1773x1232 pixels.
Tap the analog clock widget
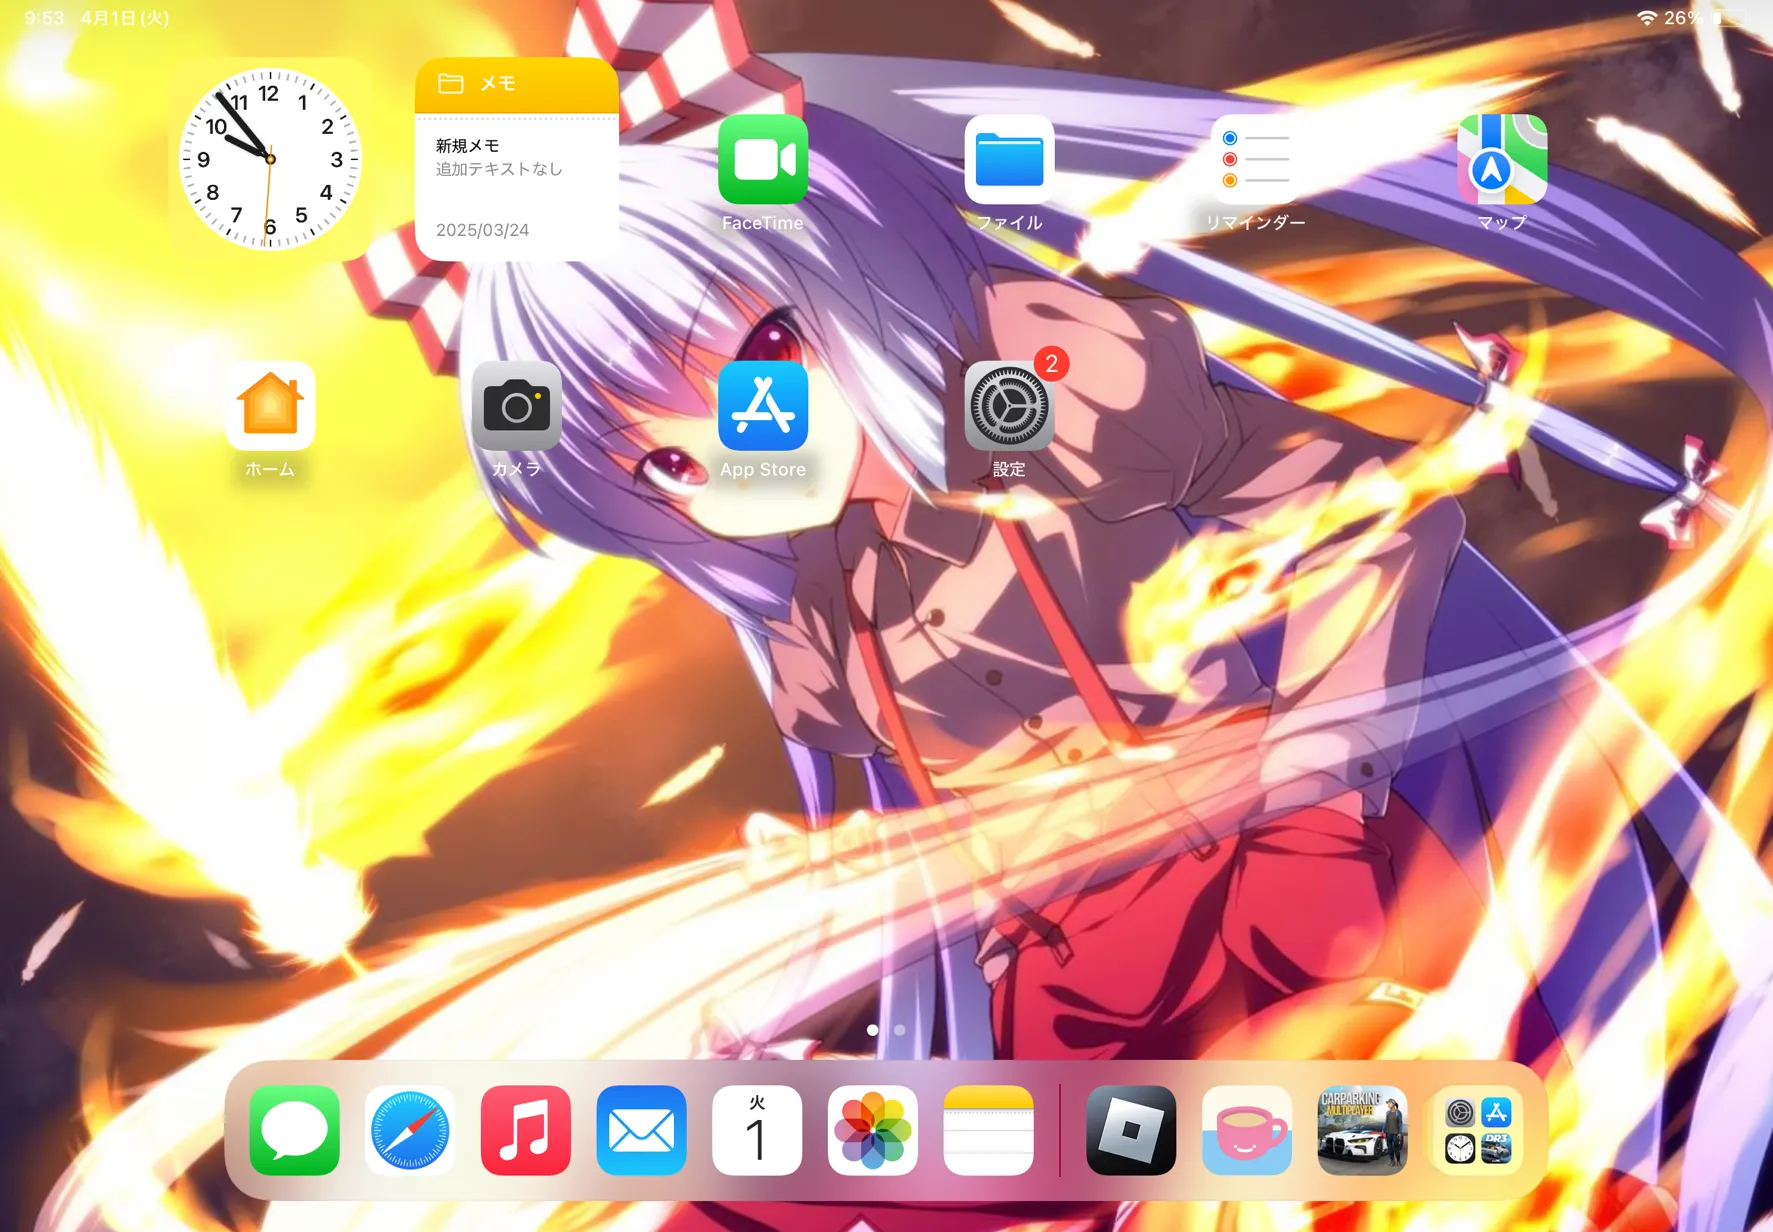point(270,159)
